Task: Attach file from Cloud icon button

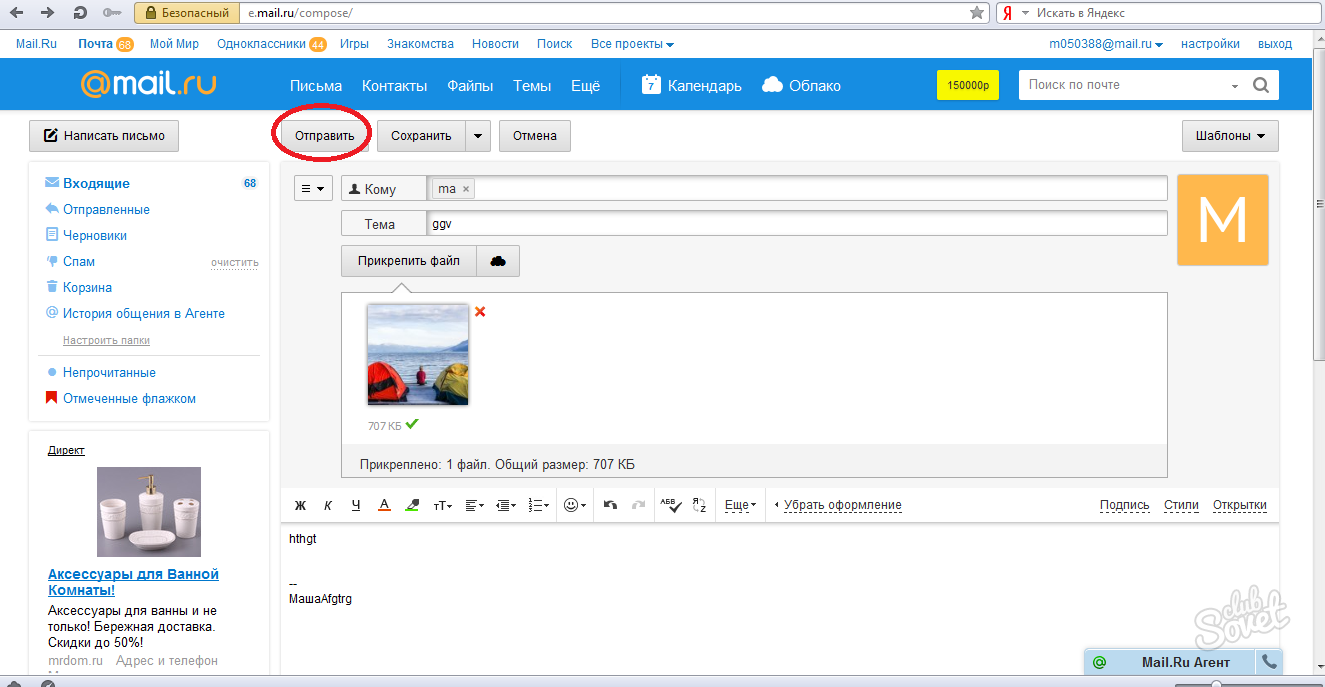Action: [x=498, y=261]
